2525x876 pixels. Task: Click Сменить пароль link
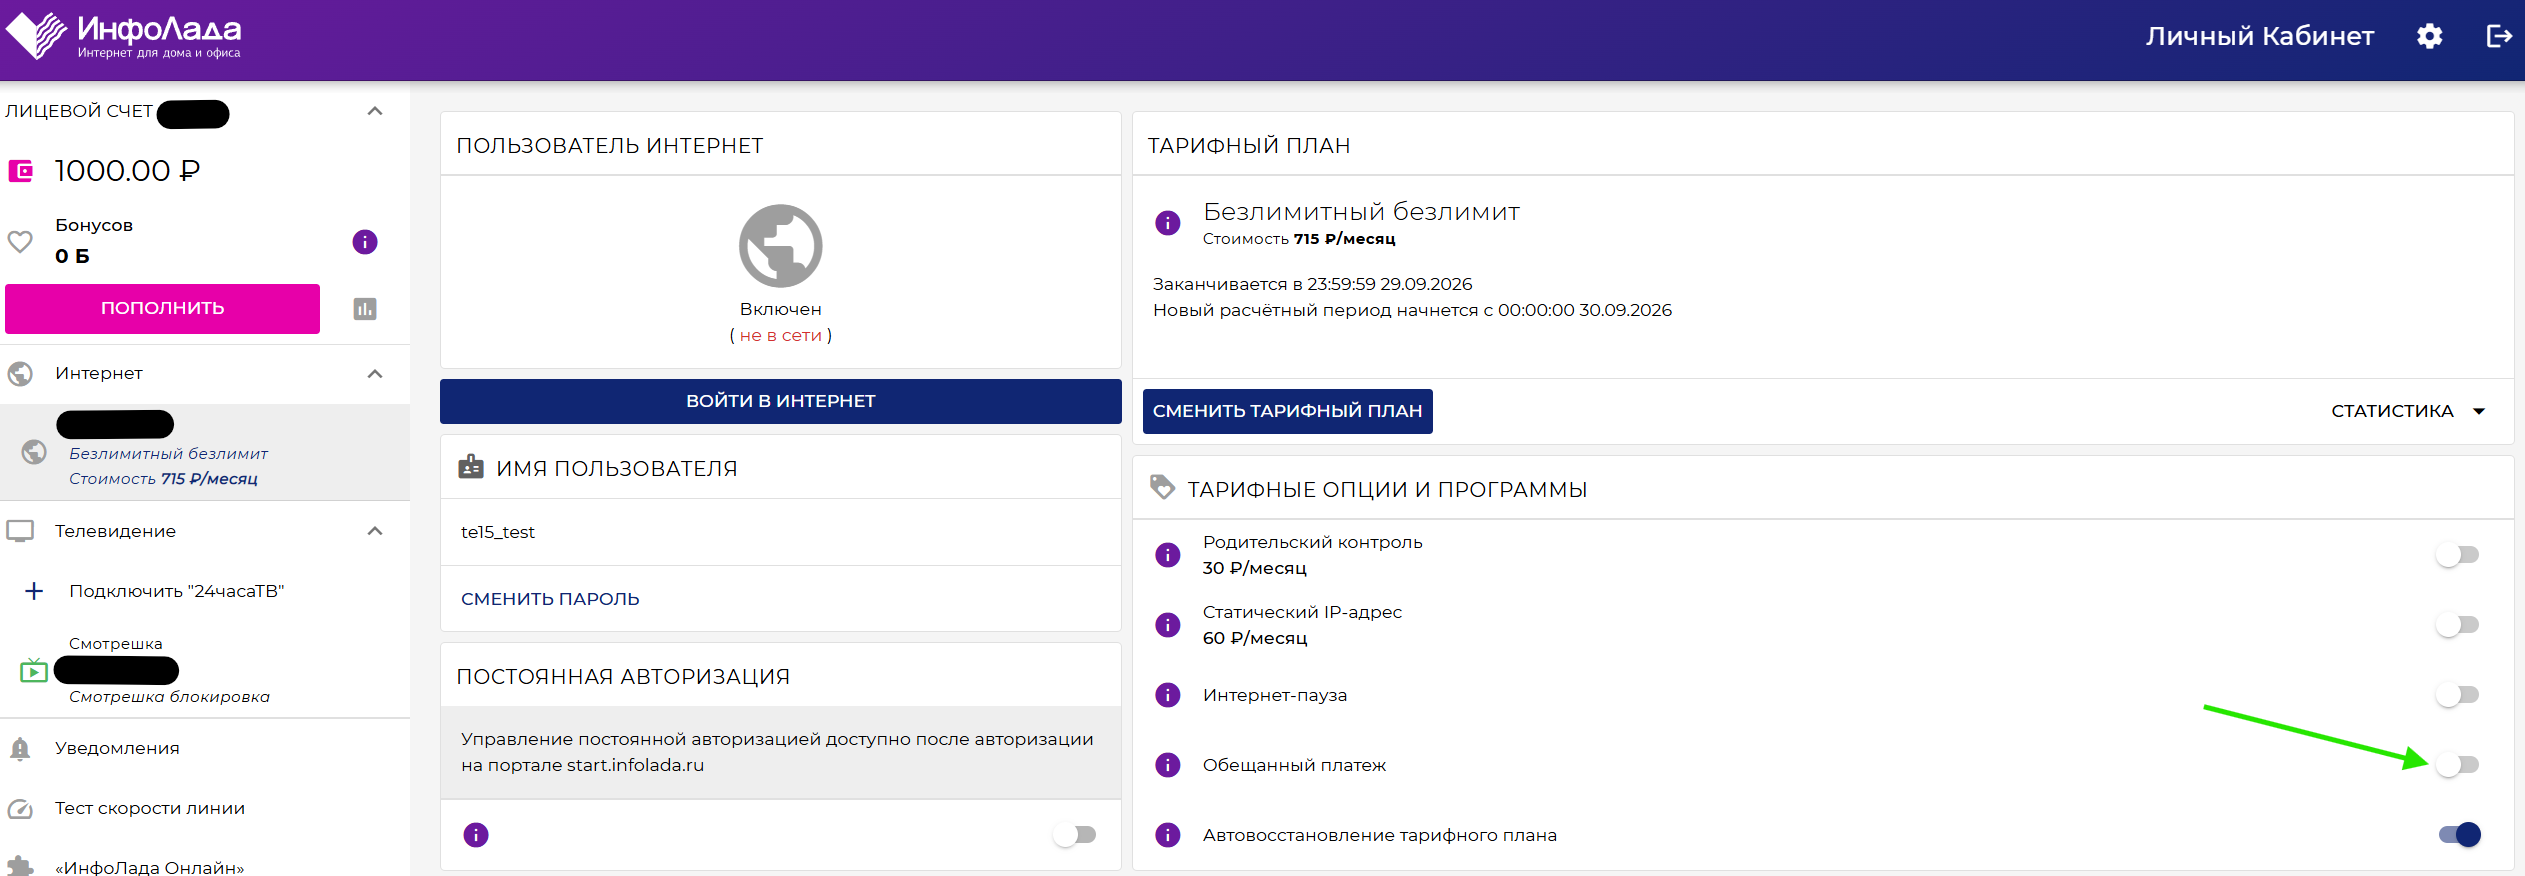(550, 599)
